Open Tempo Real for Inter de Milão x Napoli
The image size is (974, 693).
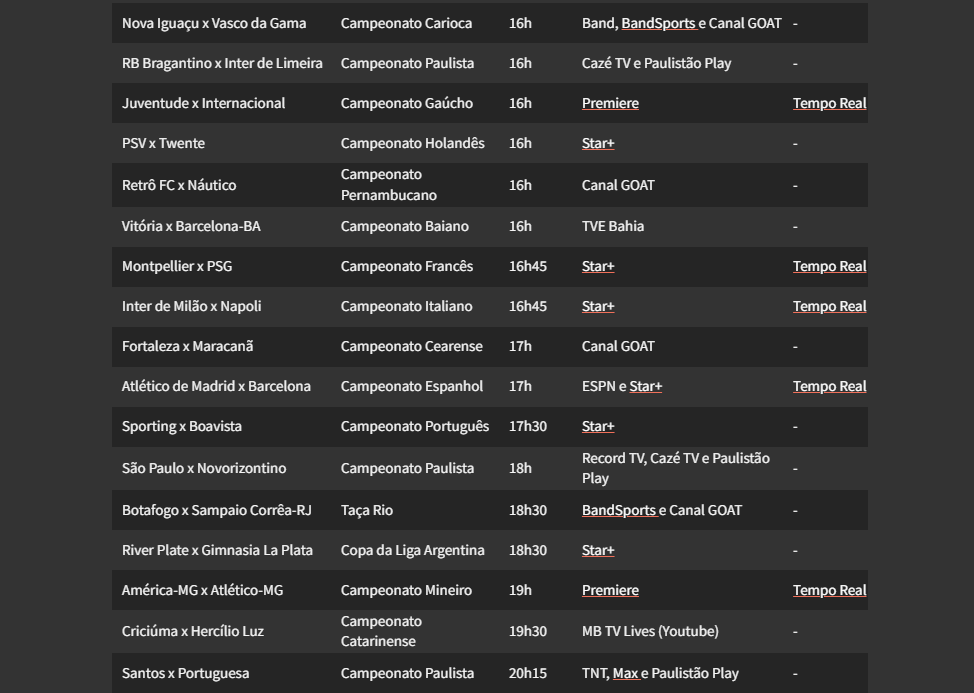click(829, 307)
